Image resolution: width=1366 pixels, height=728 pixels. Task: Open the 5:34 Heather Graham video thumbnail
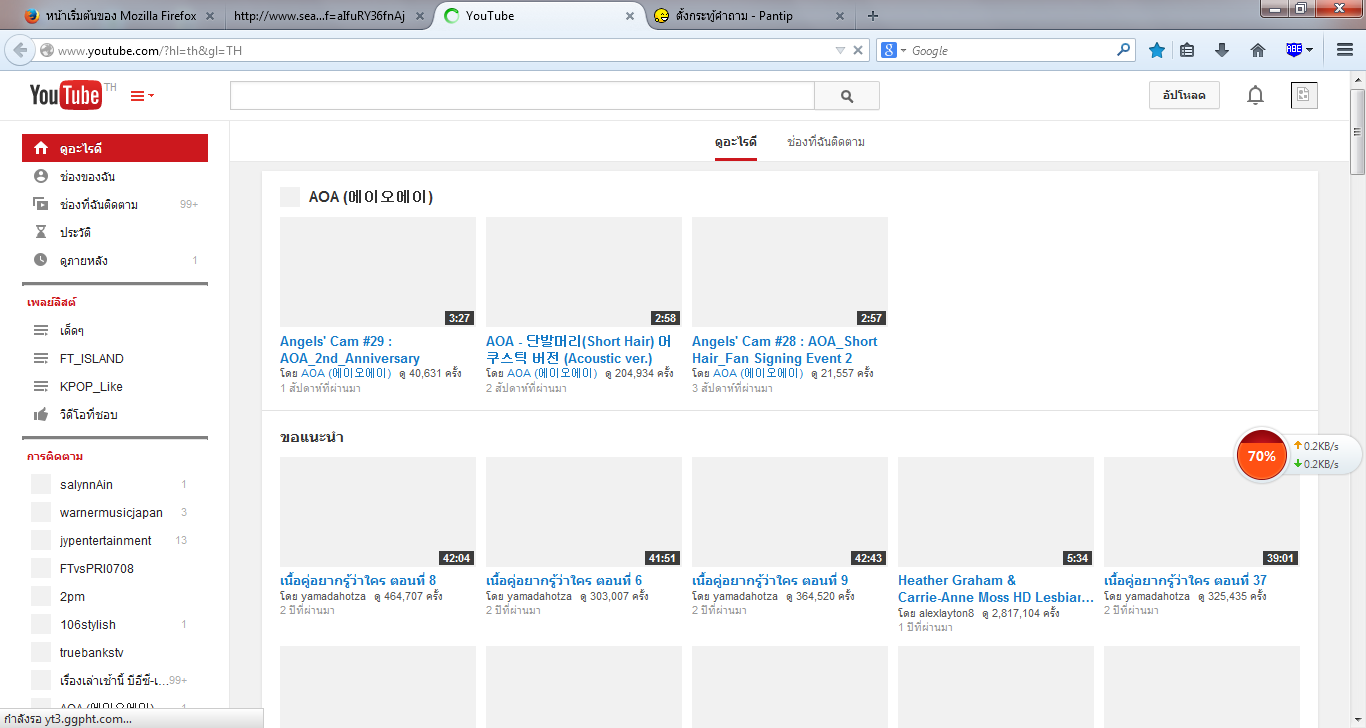tap(996, 512)
